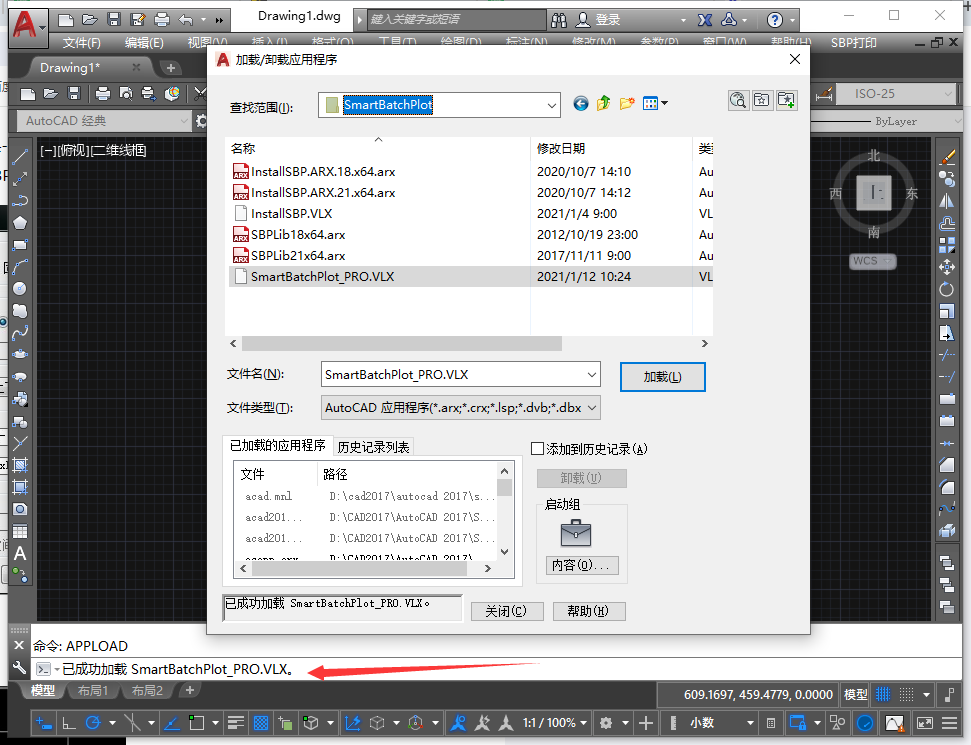Image resolution: width=971 pixels, height=745 pixels.
Task: Click the Close button in dialog
Action: point(507,611)
